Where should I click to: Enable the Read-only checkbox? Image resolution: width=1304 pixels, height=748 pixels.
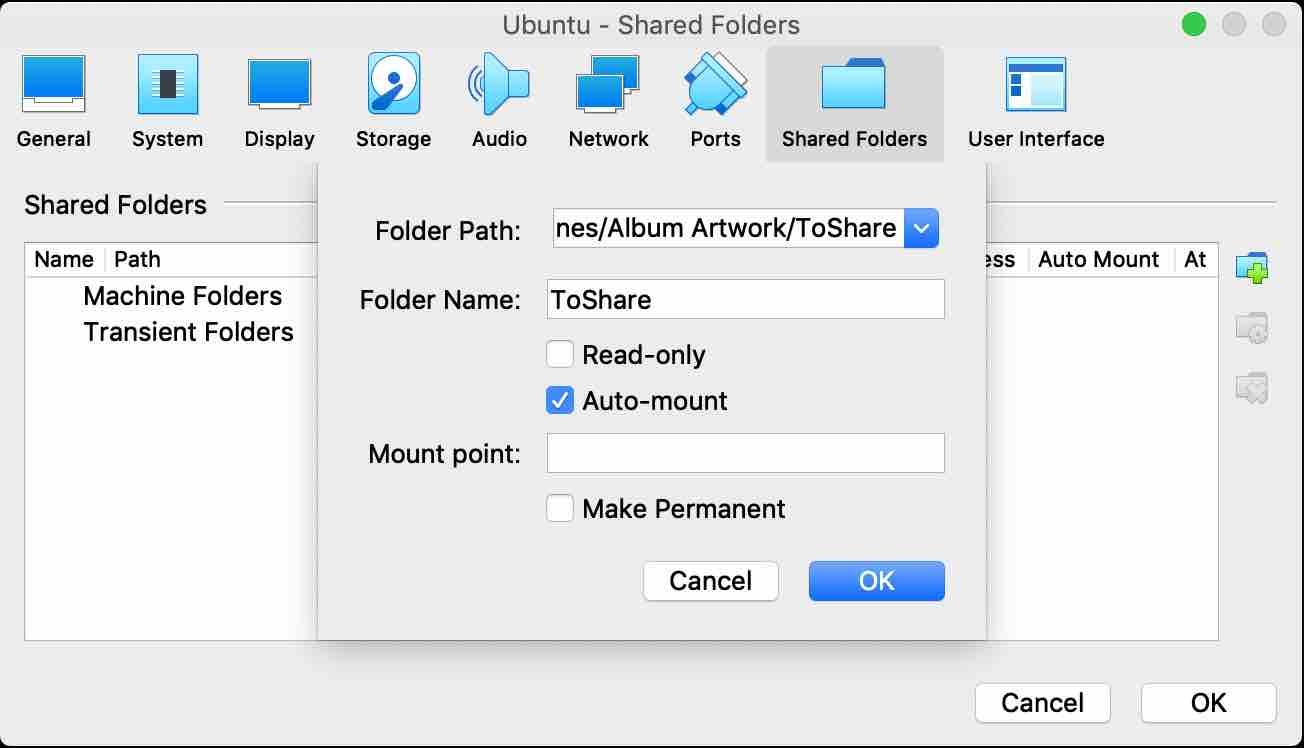(x=560, y=354)
